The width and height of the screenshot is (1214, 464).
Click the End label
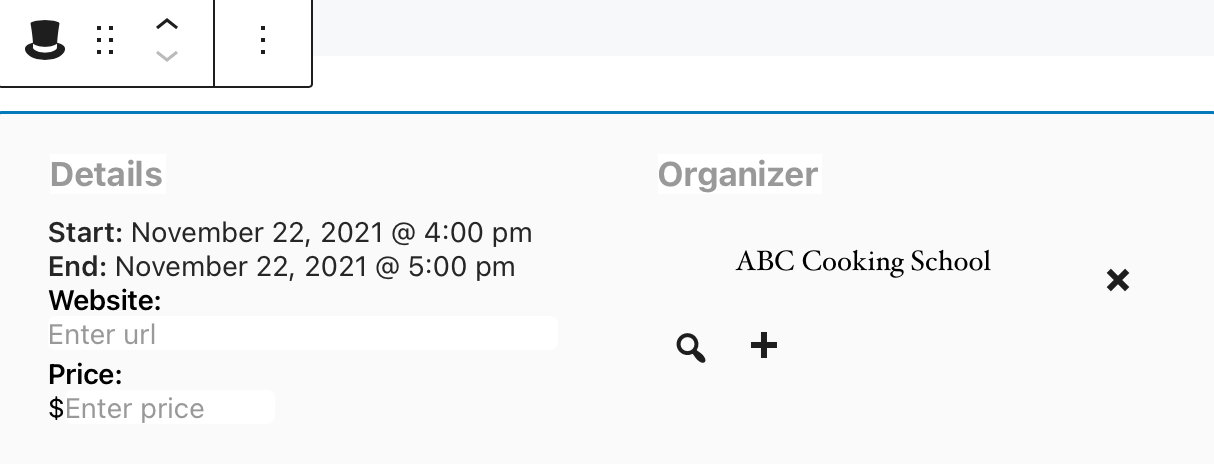78,266
